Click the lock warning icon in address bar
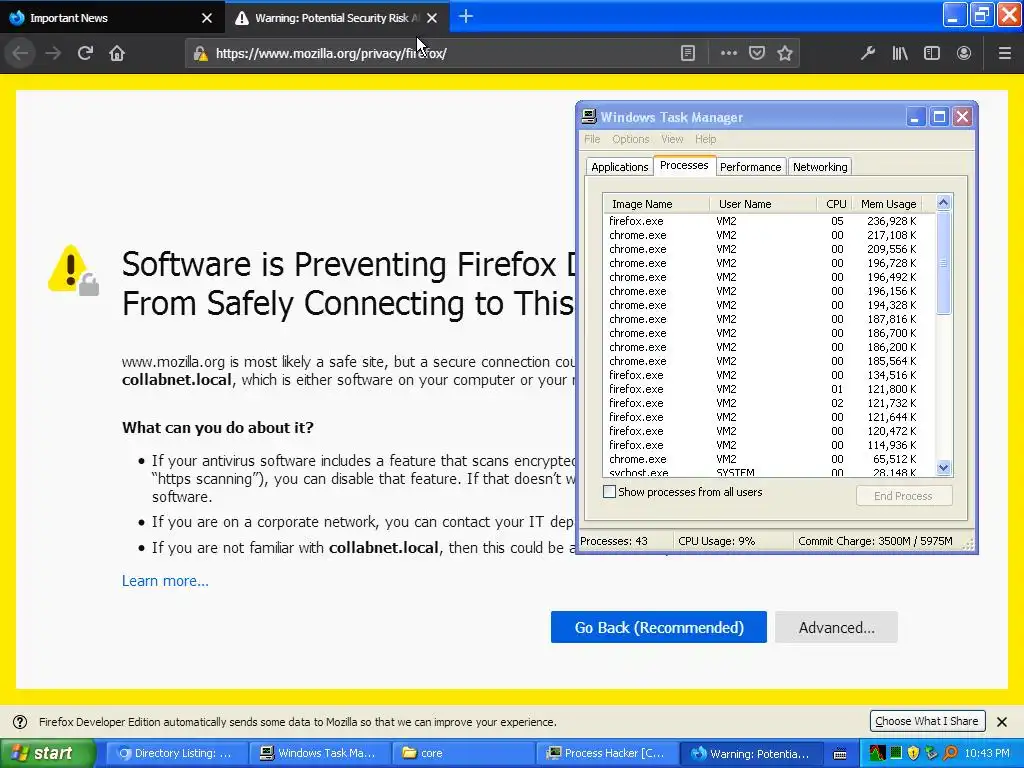The height and width of the screenshot is (768, 1024). [200, 54]
